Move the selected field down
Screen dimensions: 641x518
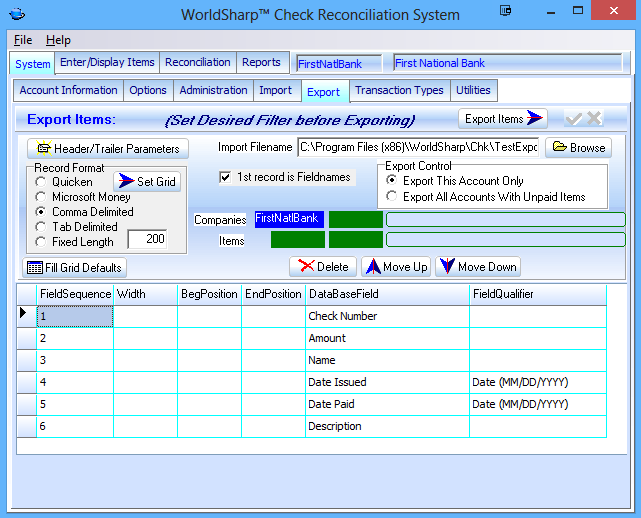[x=477, y=267]
